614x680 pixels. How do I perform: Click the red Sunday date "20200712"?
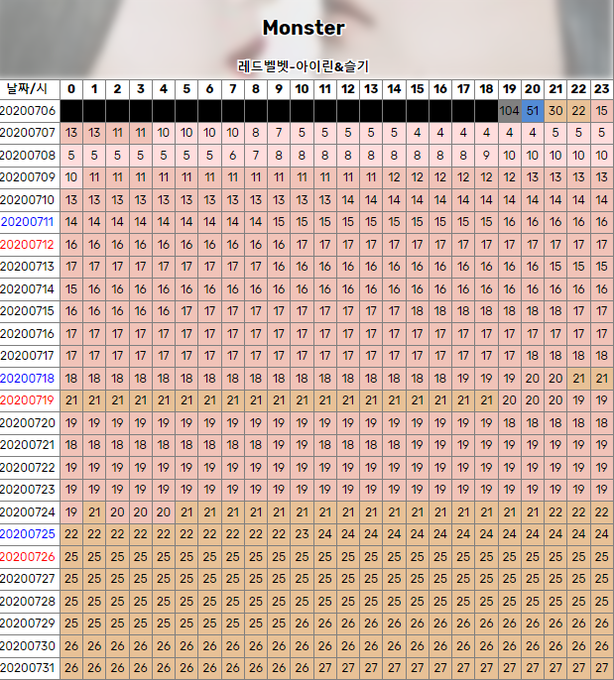tap(28, 245)
